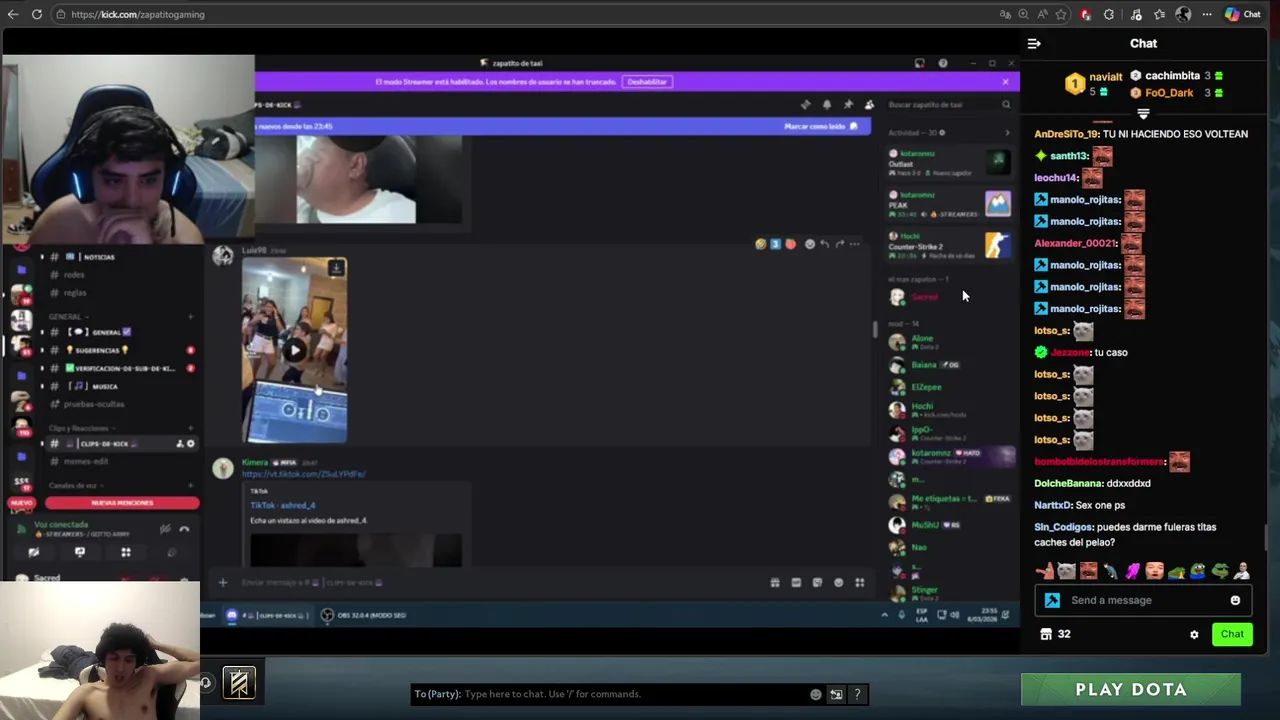Open the emoji picker in message box
The width and height of the screenshot is (1280, 720).
(1235, 600)
